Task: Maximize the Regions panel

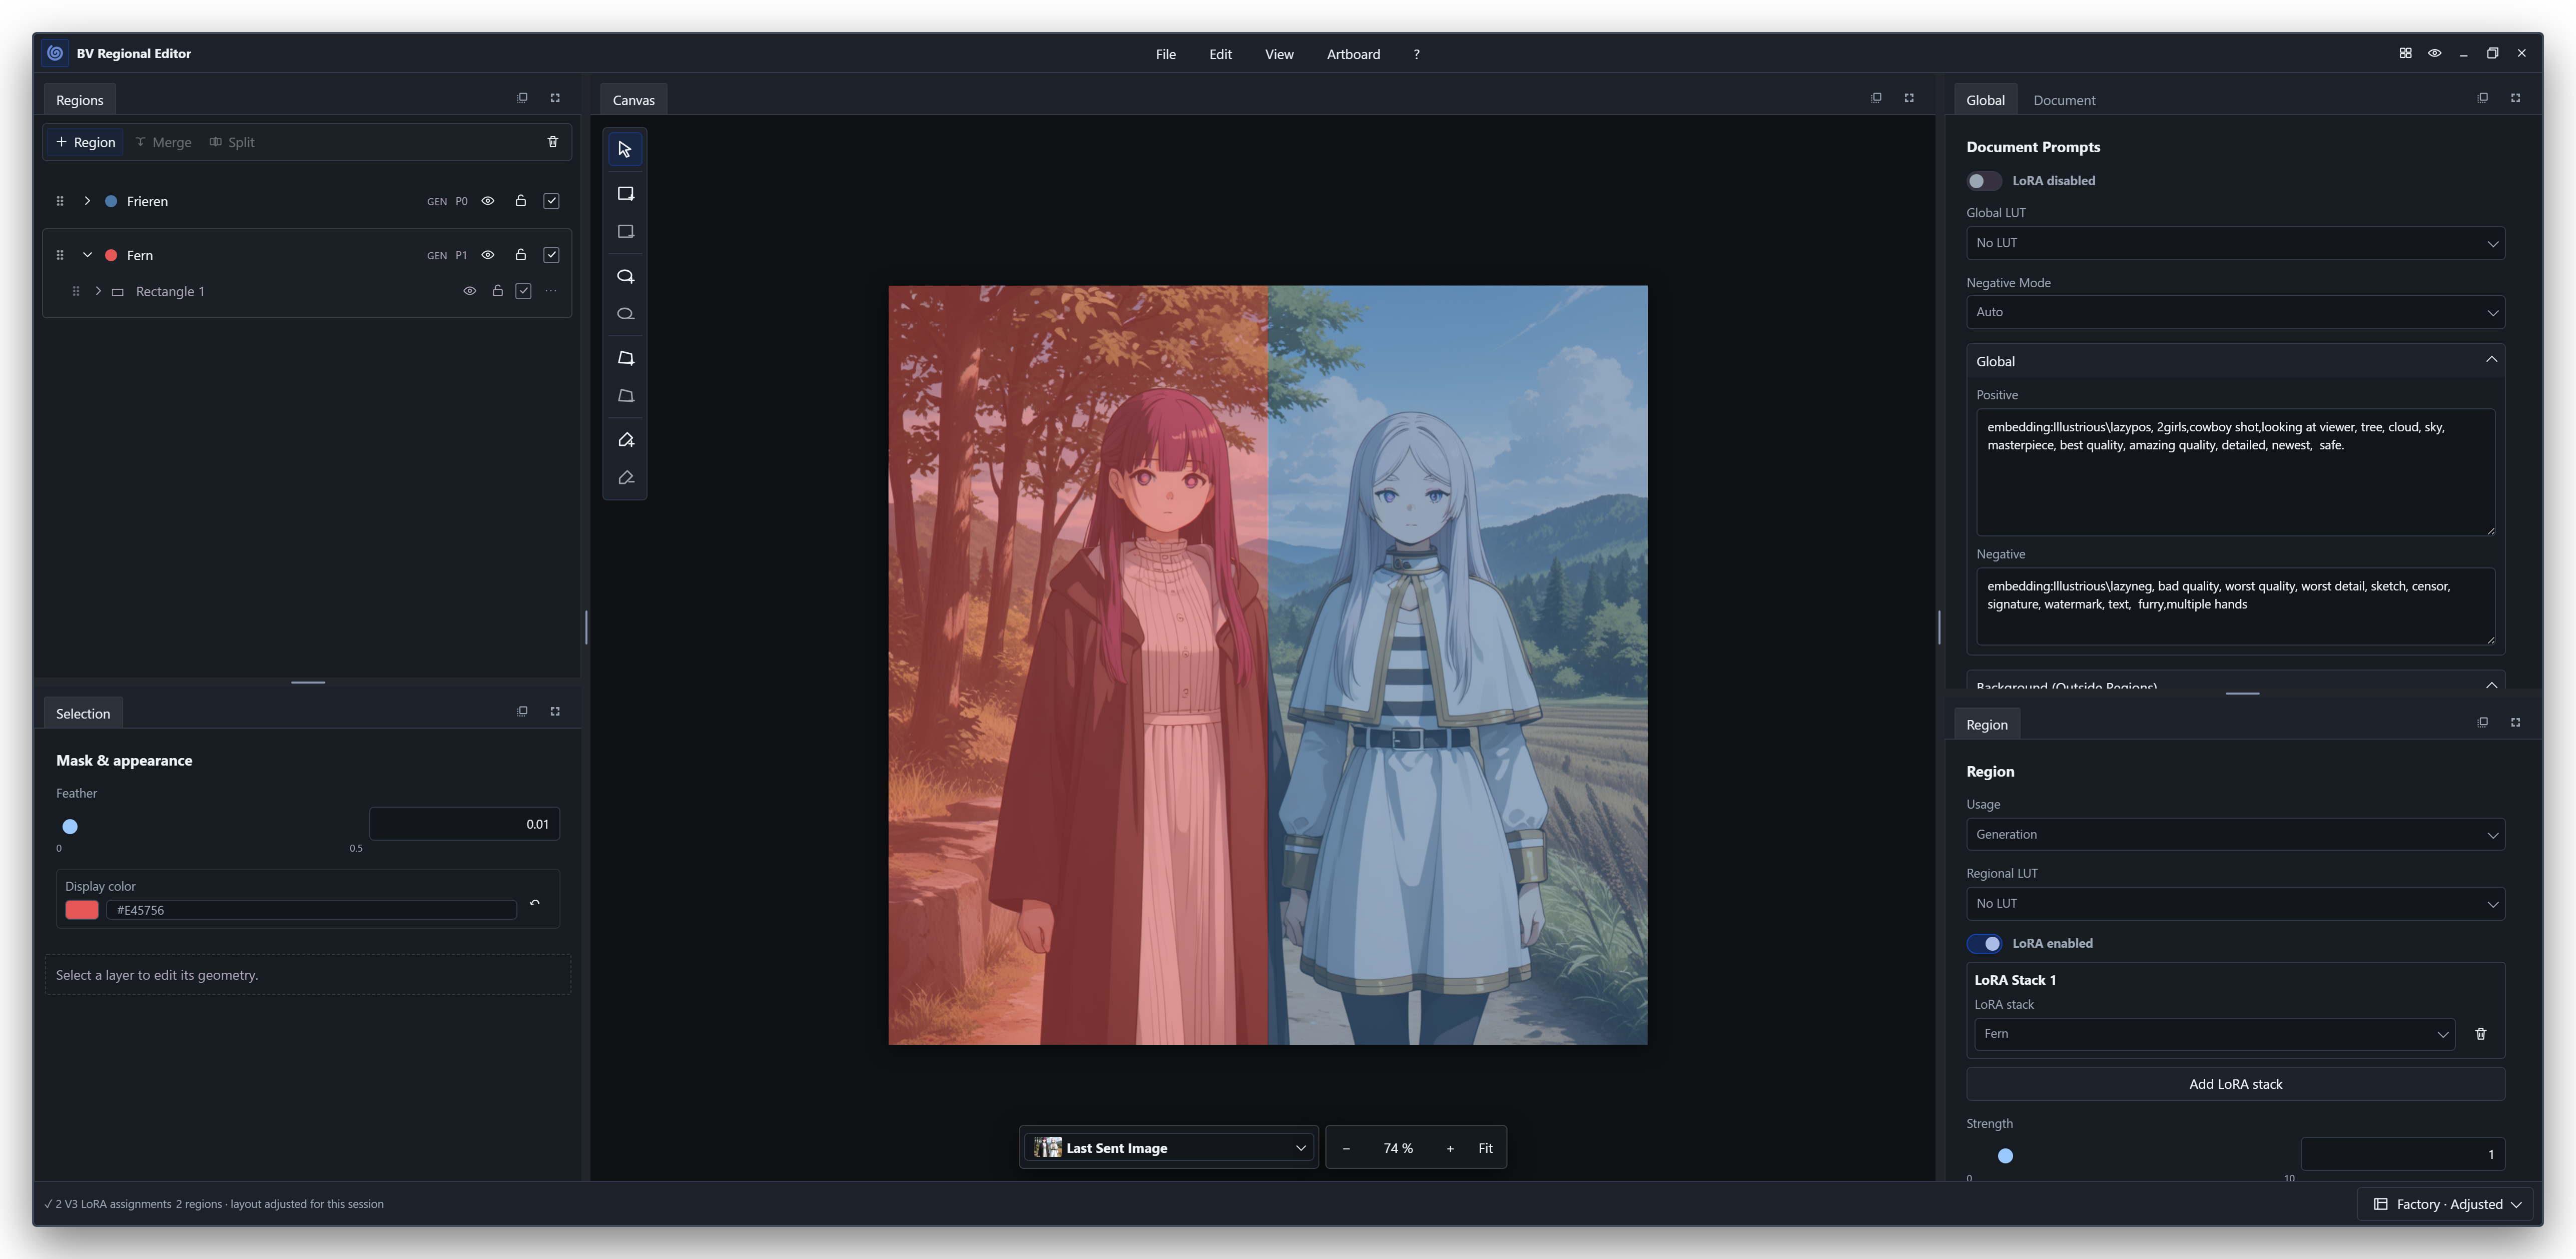Action: pos(555,98)
